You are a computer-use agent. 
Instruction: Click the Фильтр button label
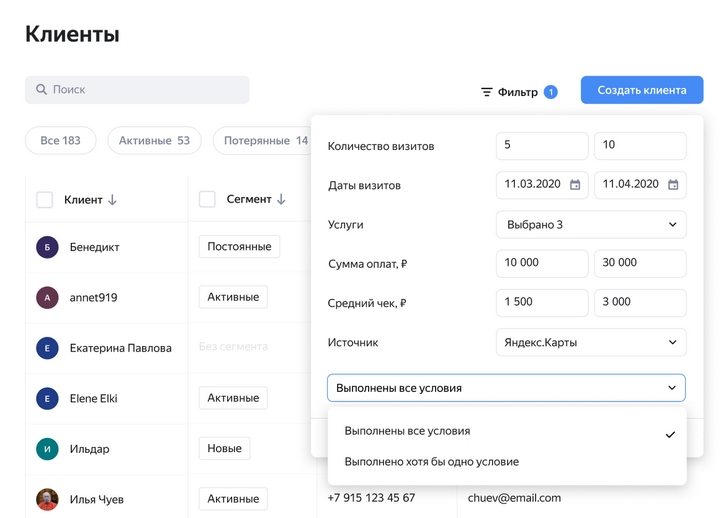[x=517, y=92]
